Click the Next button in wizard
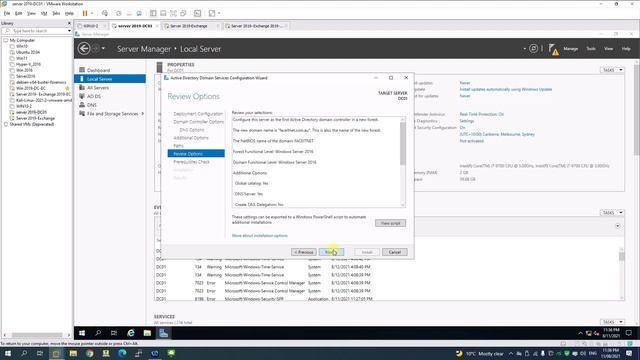The width and height of the screenshot is (640, 360). coord(331,252)
